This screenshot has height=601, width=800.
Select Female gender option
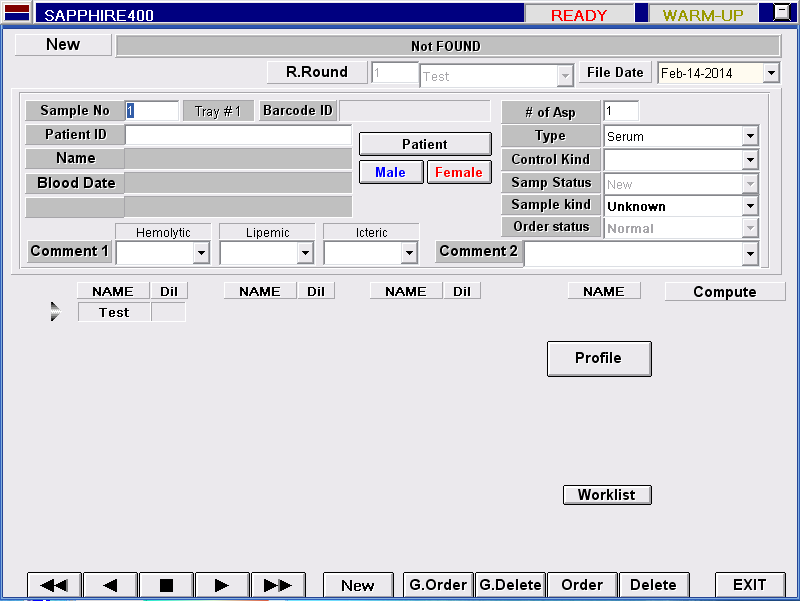point(459,172)
